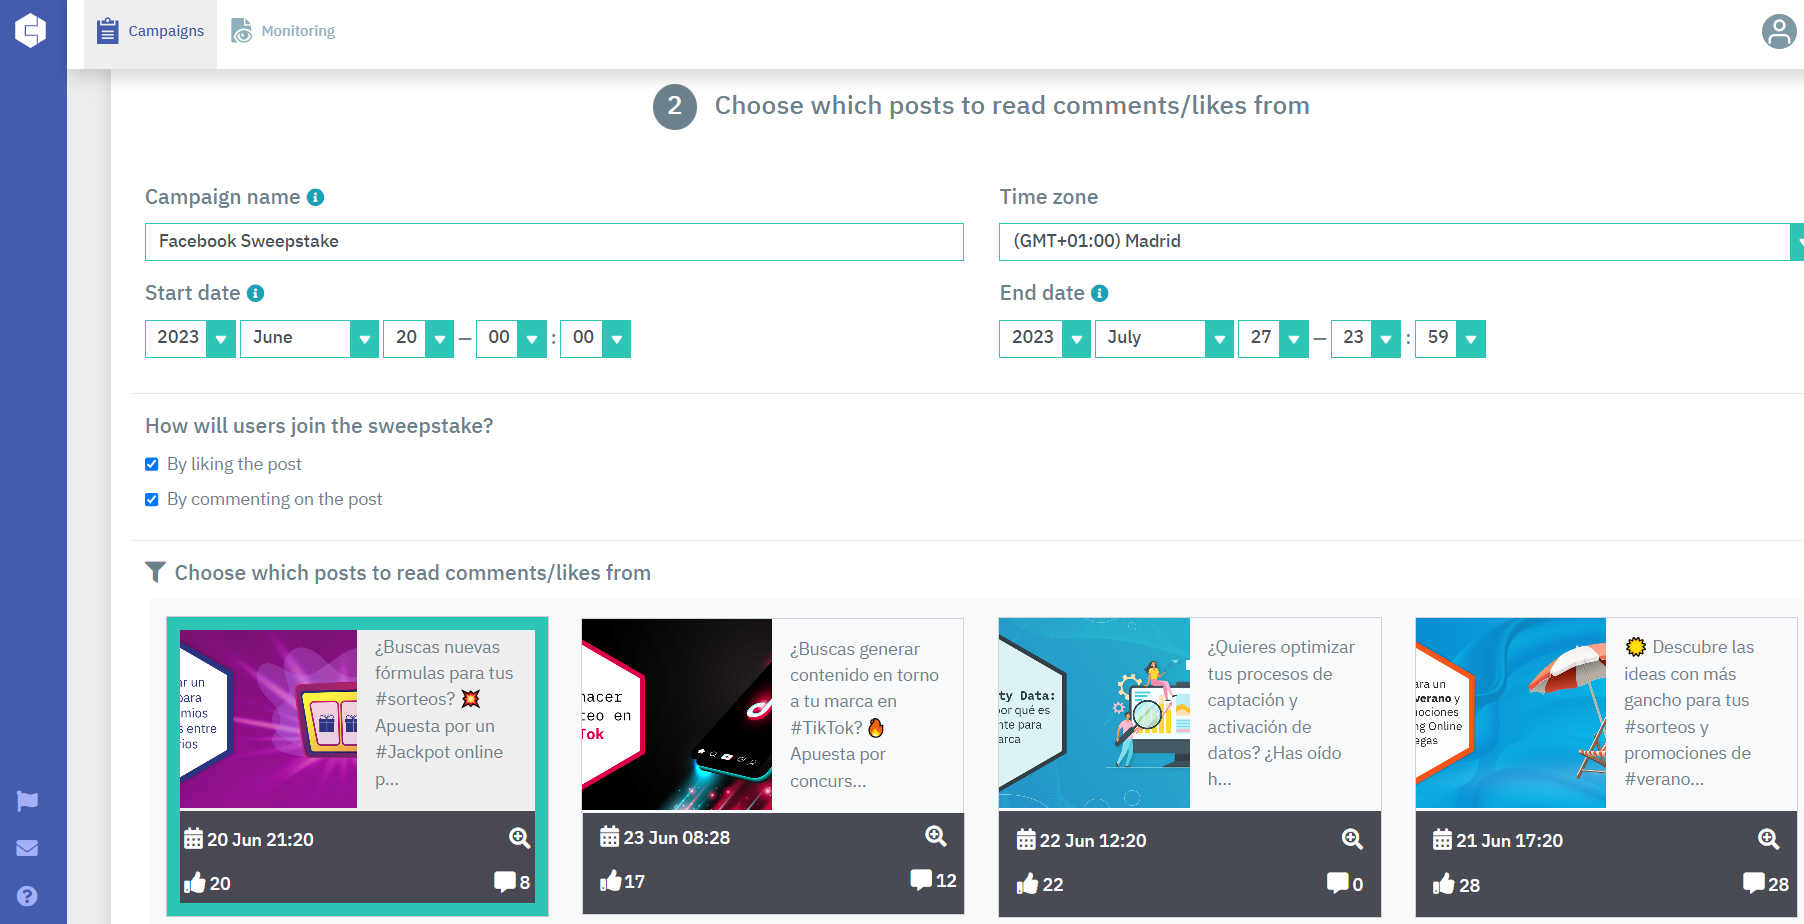The width and height of the screenshot is (1804, 924).
Task: Select the Campaigns tab
Action: pos(150,31)
